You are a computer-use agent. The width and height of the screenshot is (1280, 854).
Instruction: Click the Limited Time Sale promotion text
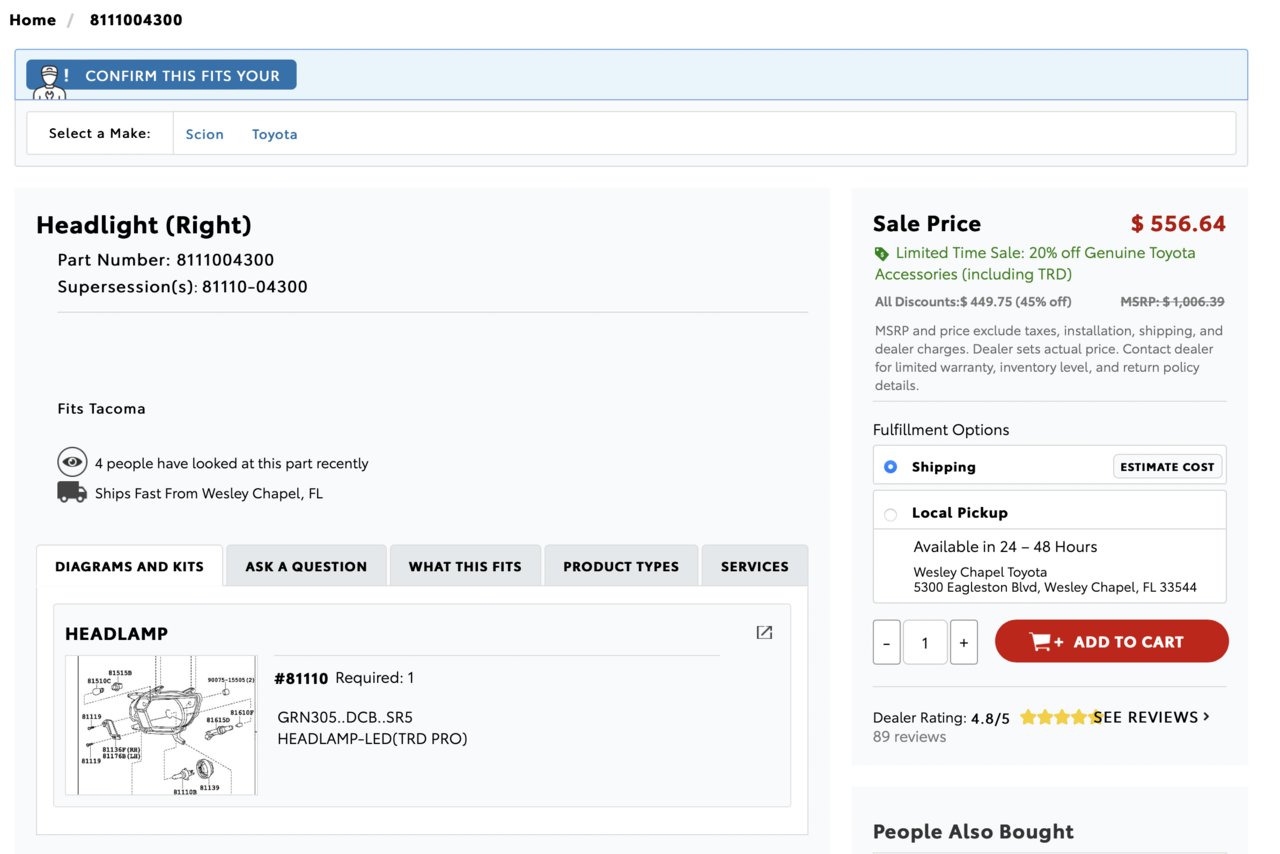tap(1035, 263)
